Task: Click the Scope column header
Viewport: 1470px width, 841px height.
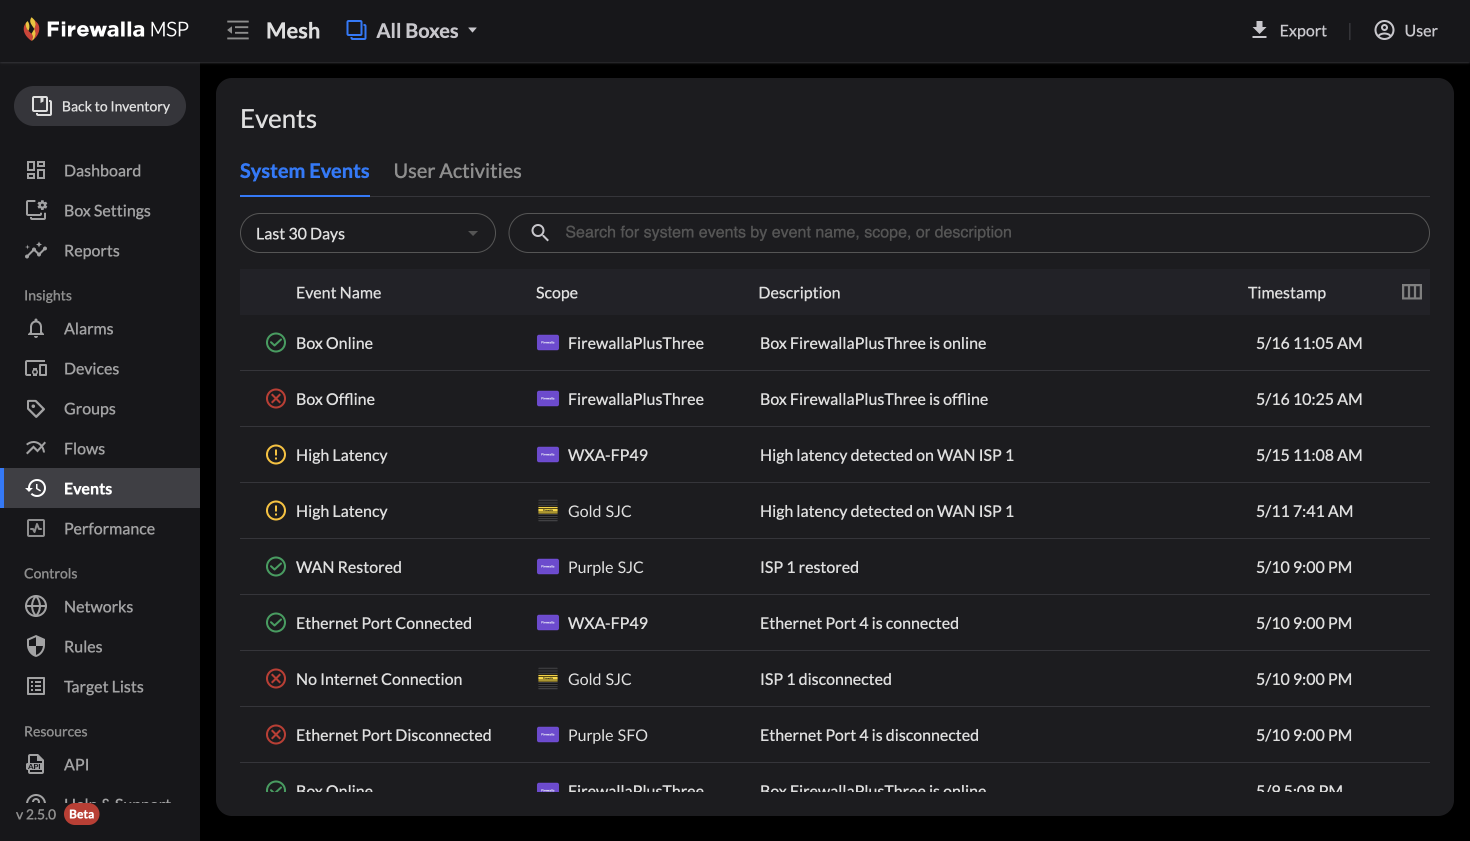Action: tap(557, 293)
